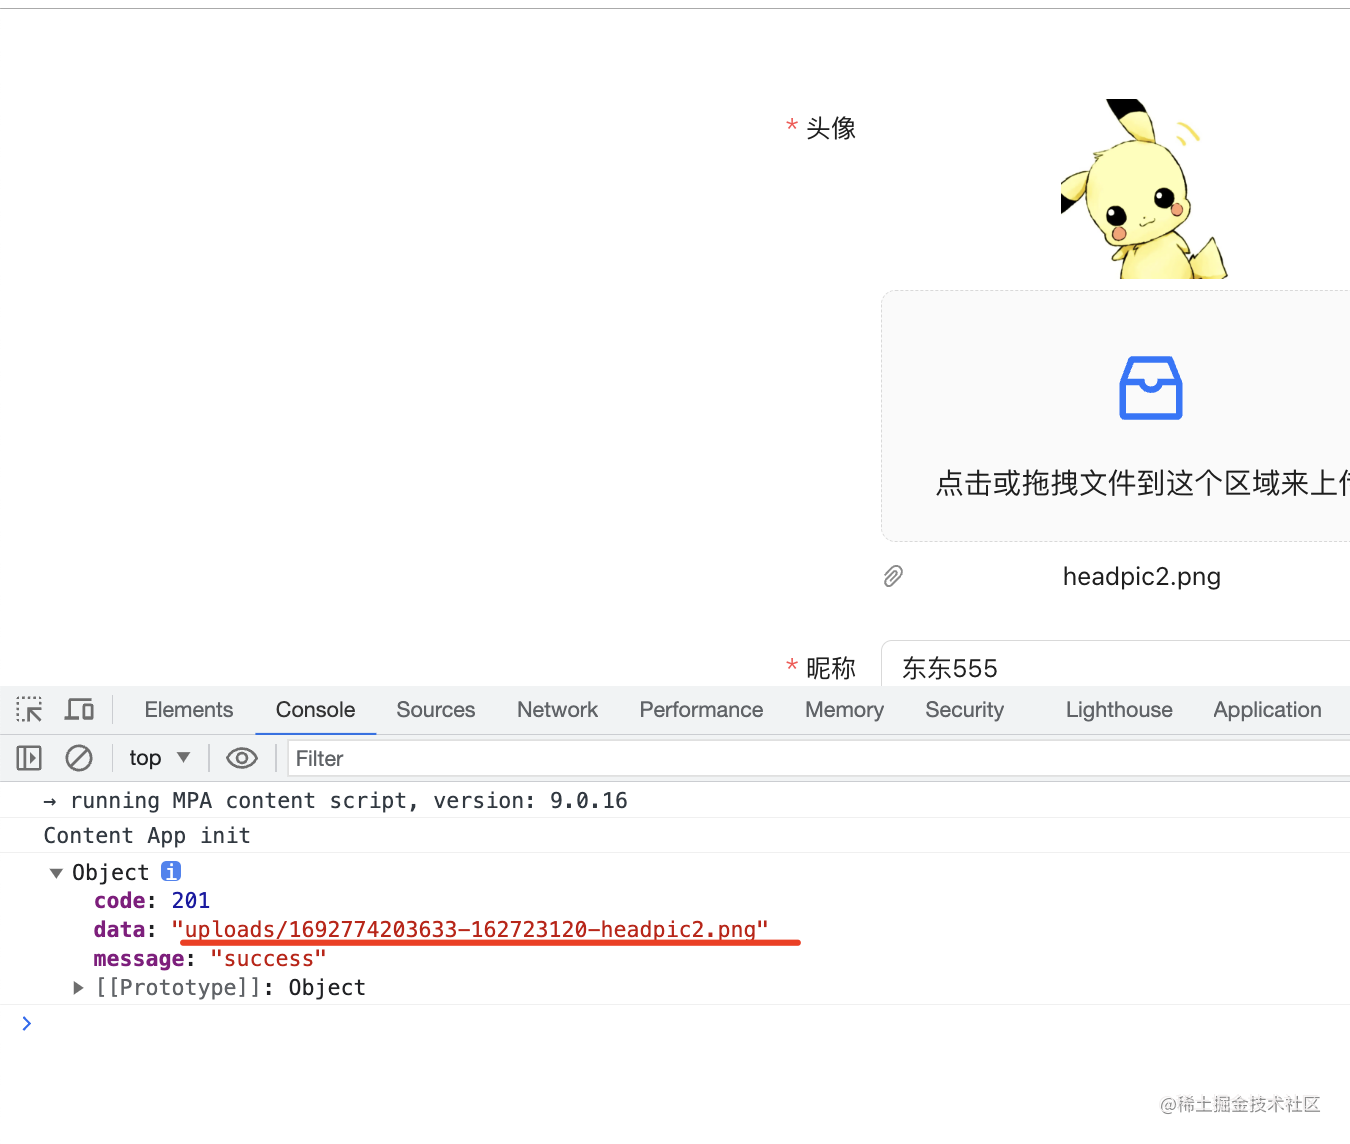Open the top context dropdown
Image resolution: width=1350 pixels, height=1144 pixels.
click(x=159, y=758)
